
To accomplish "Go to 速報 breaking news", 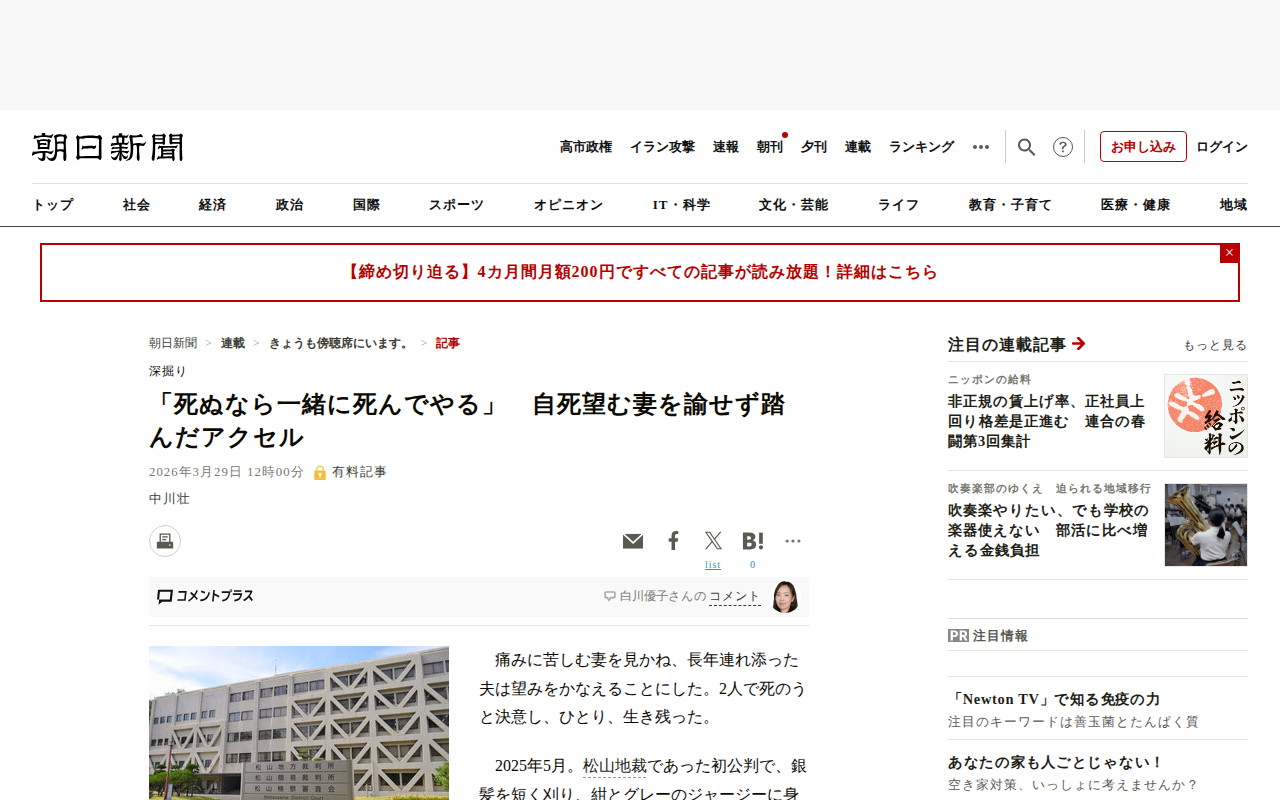I will pyautogui.click(x=726, y=147).
